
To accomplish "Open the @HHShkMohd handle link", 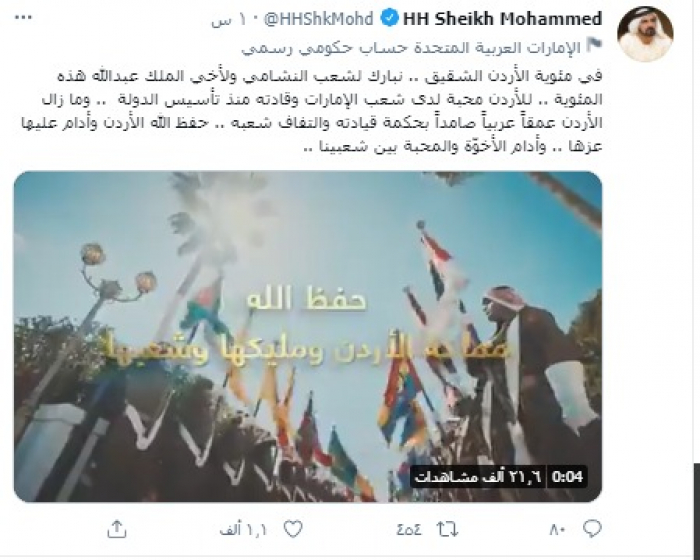I will (x=319, y=19).
